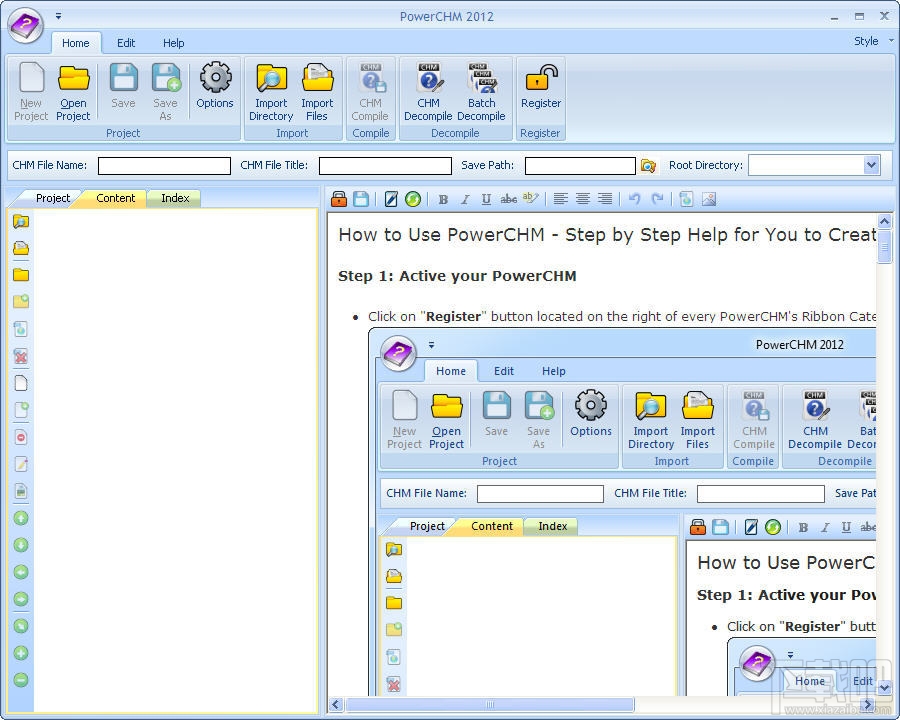Click the New Project ribbon icon
The width and height of the screenshot is (900, 720).
click(x=31, y=92)
